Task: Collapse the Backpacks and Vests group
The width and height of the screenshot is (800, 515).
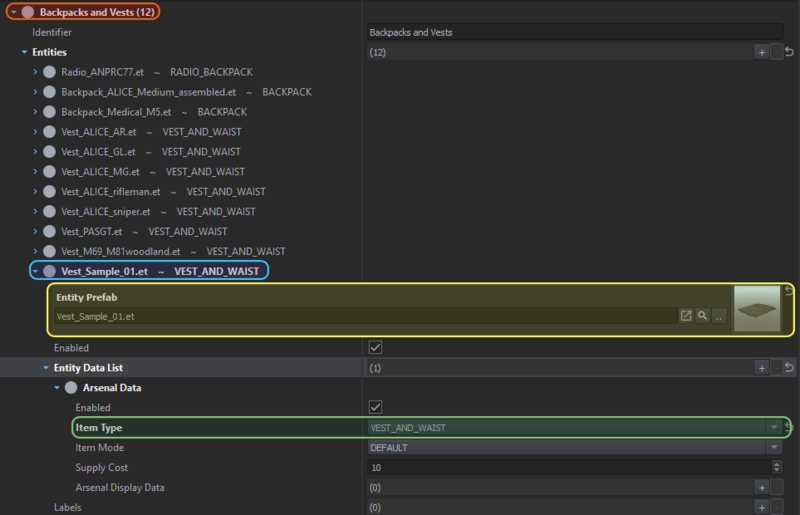Action: coord(14,12)
